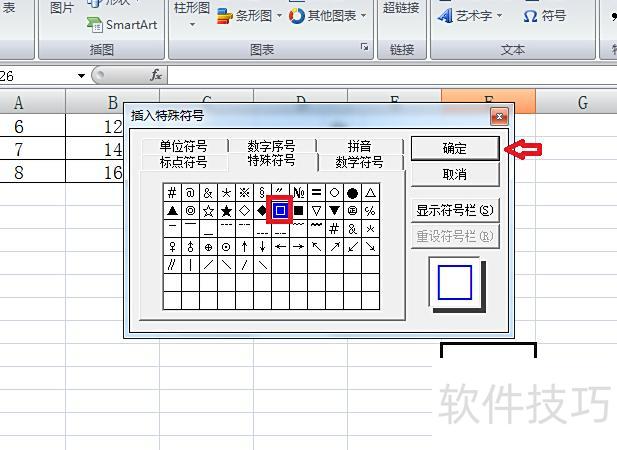The width and height of the screenshot is (617, 450).
Task: Choose the solid black square ■ symbol
Action: pos(298,211)
